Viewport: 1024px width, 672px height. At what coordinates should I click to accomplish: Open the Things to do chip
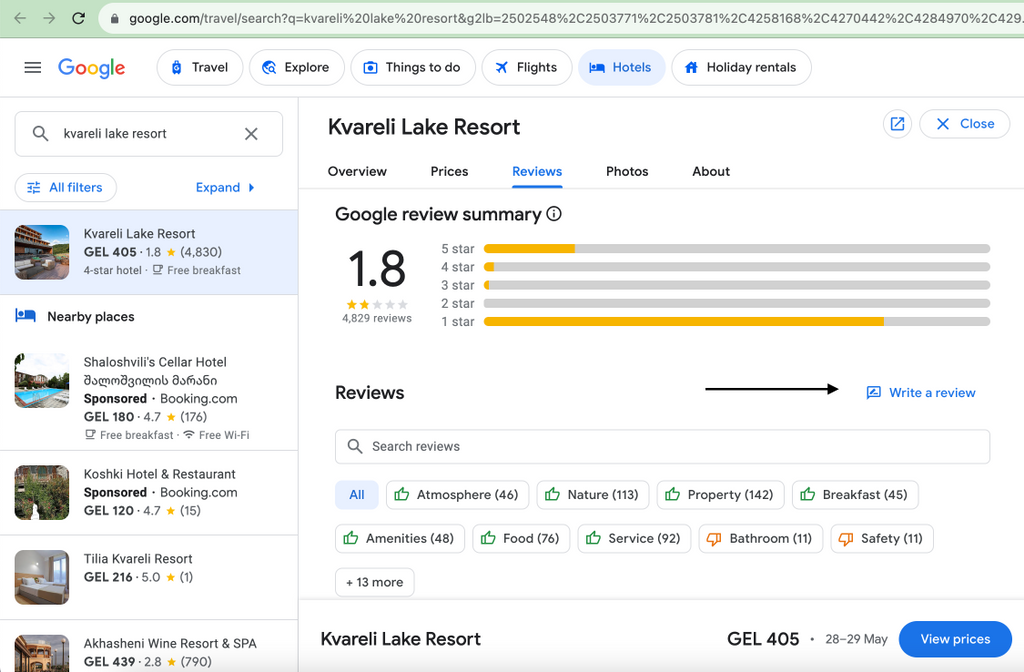[x=413, y=67]
